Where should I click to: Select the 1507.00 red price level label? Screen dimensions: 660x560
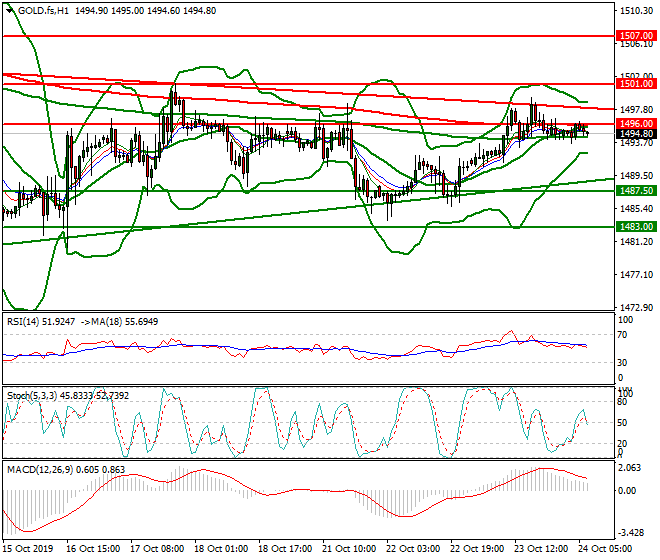636,36
